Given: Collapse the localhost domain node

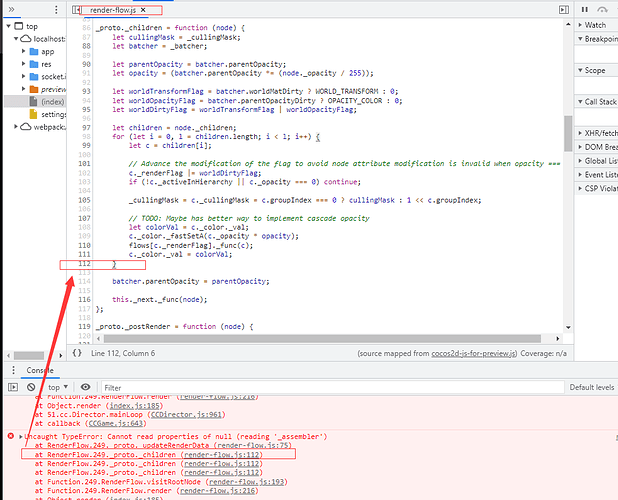Looking at the screenshot, I should click(16, 39).
